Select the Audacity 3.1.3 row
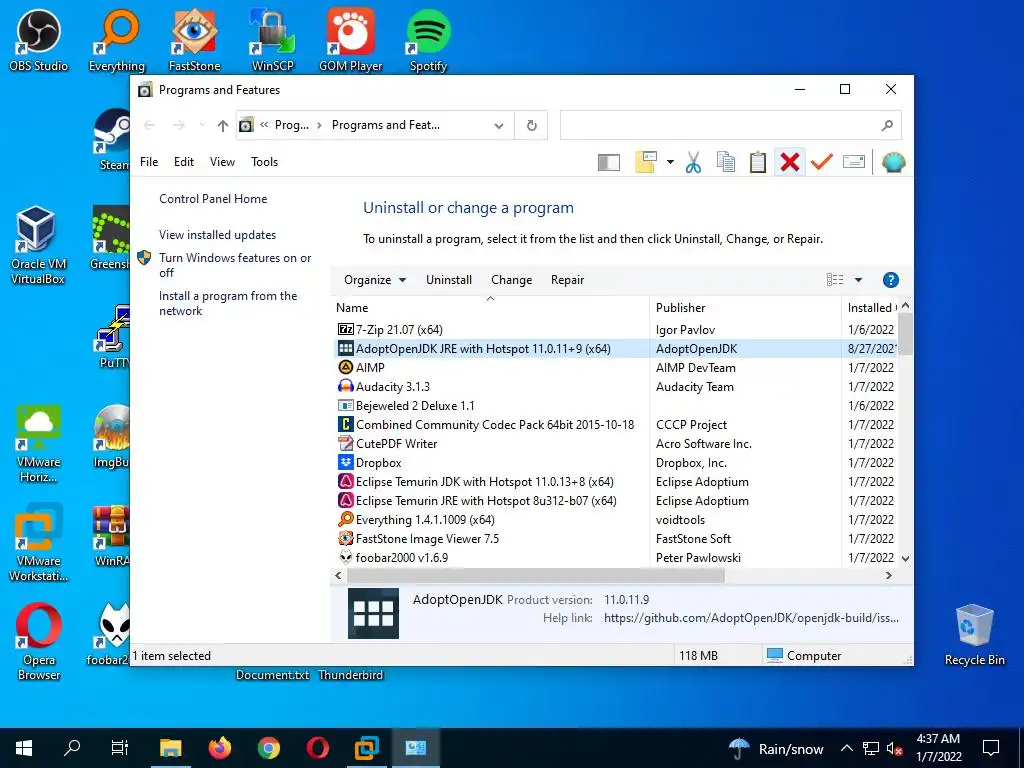 tap(614, 387)
